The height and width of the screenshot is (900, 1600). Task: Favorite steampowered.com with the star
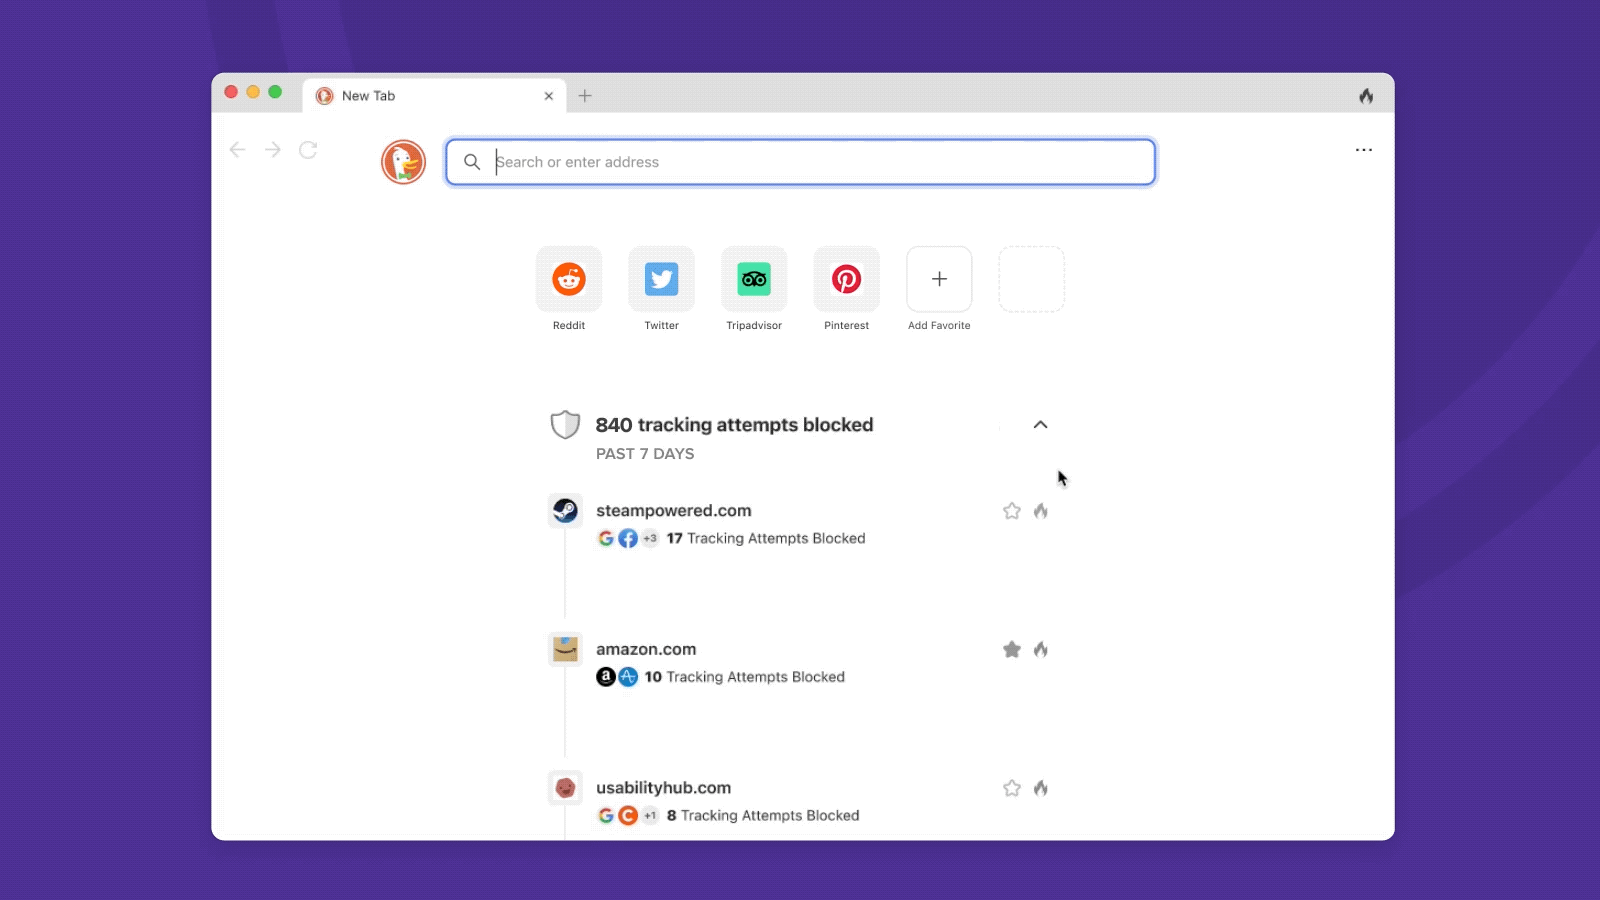coord(1012,511)
